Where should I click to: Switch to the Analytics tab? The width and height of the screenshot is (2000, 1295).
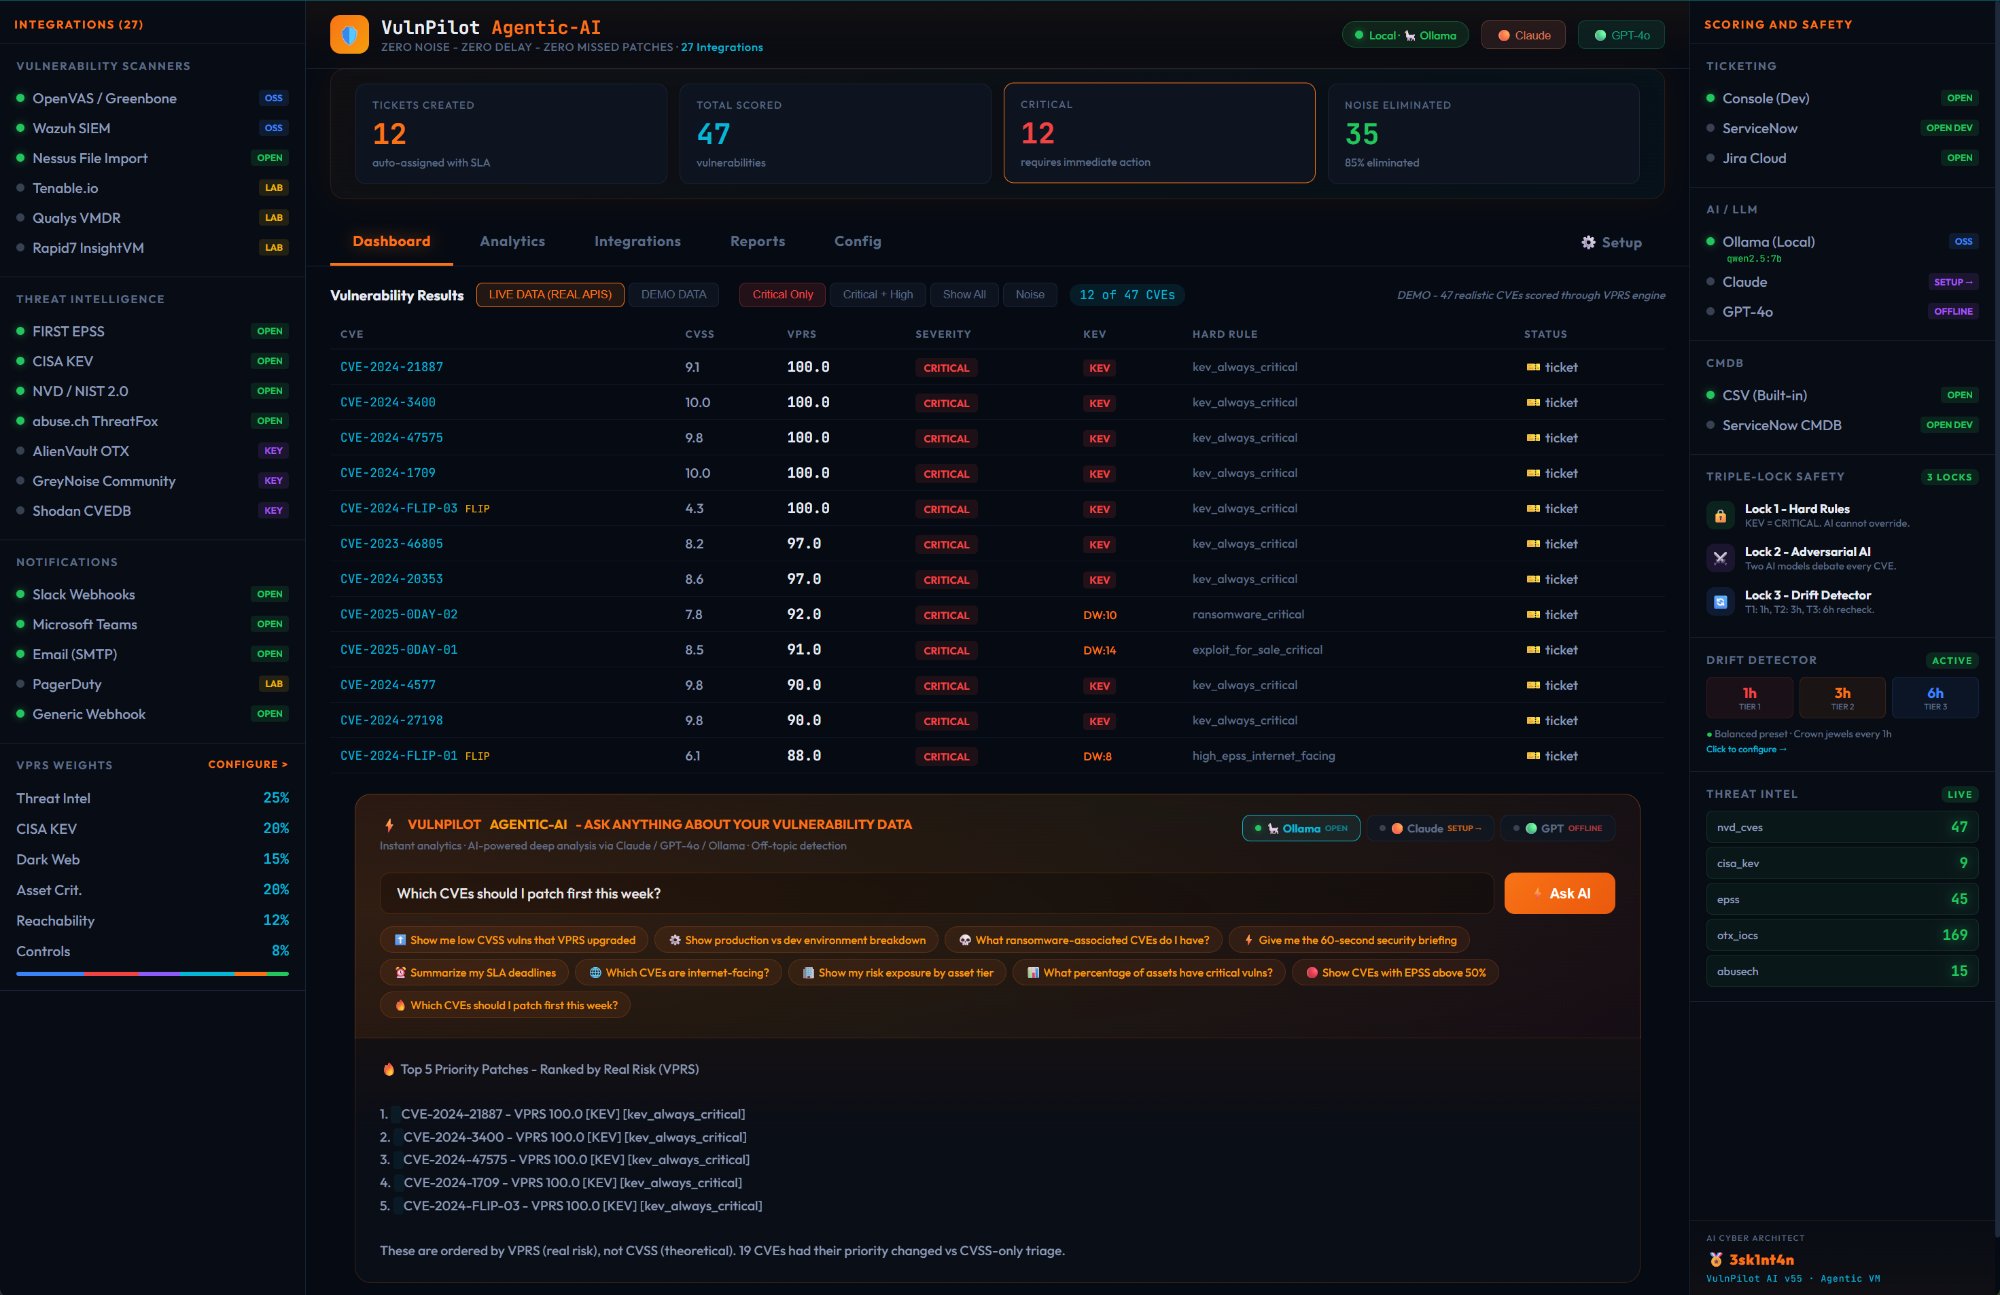tap(512, 241)
